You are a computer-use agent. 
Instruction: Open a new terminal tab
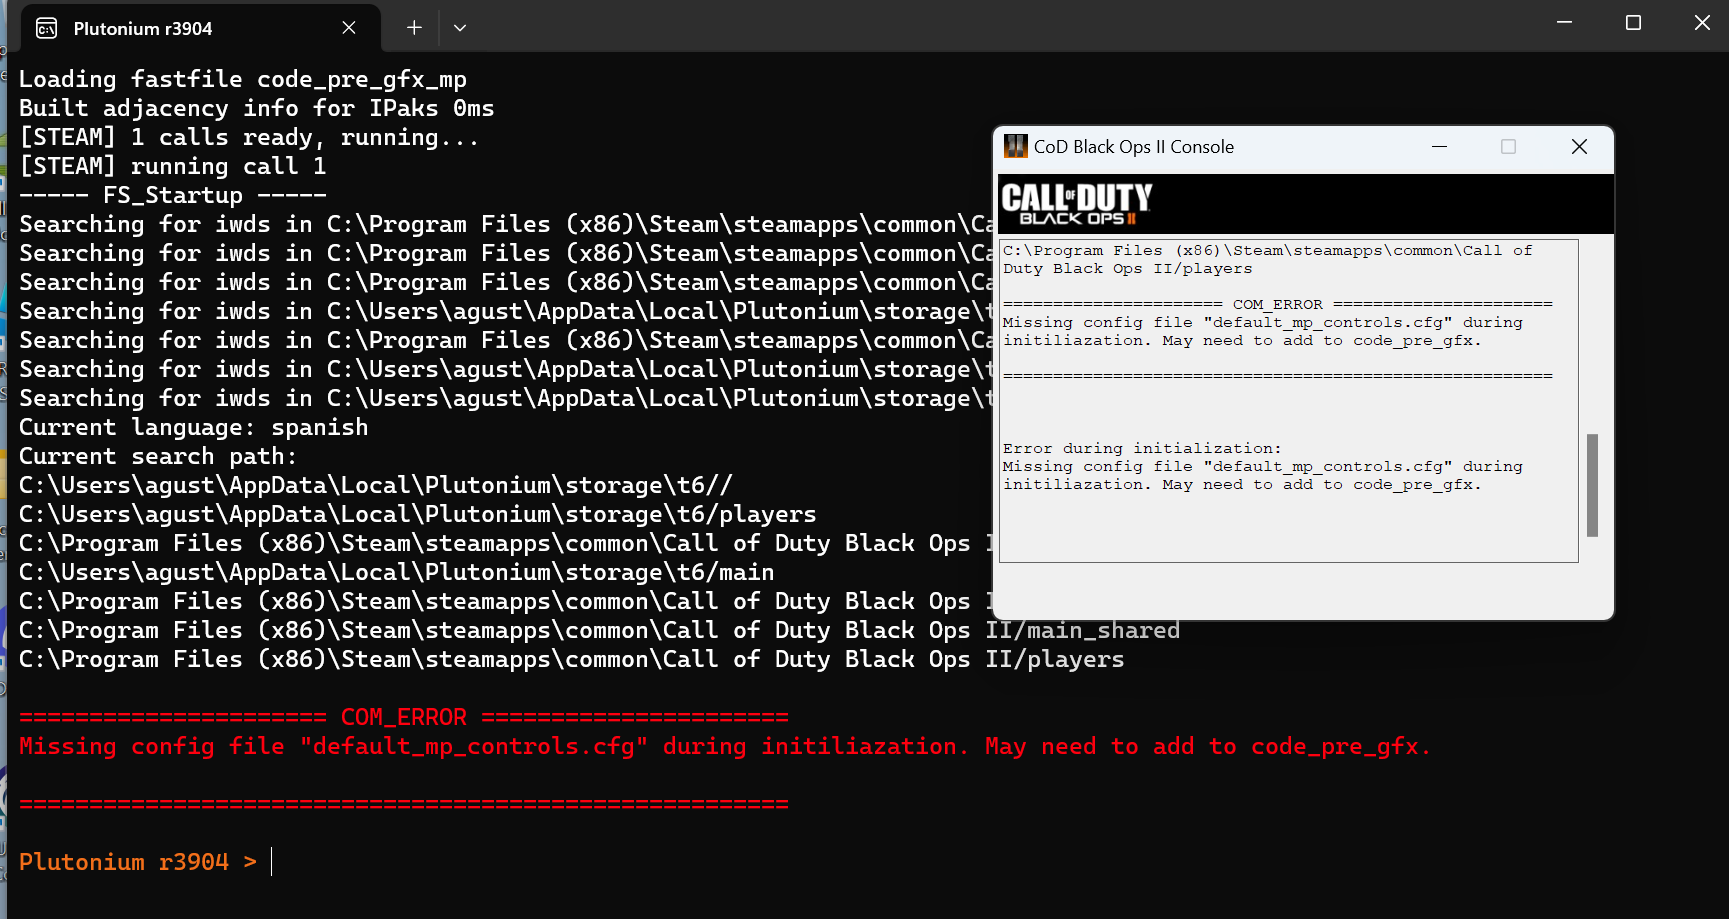pyautogui.click(x=414, y=28)
